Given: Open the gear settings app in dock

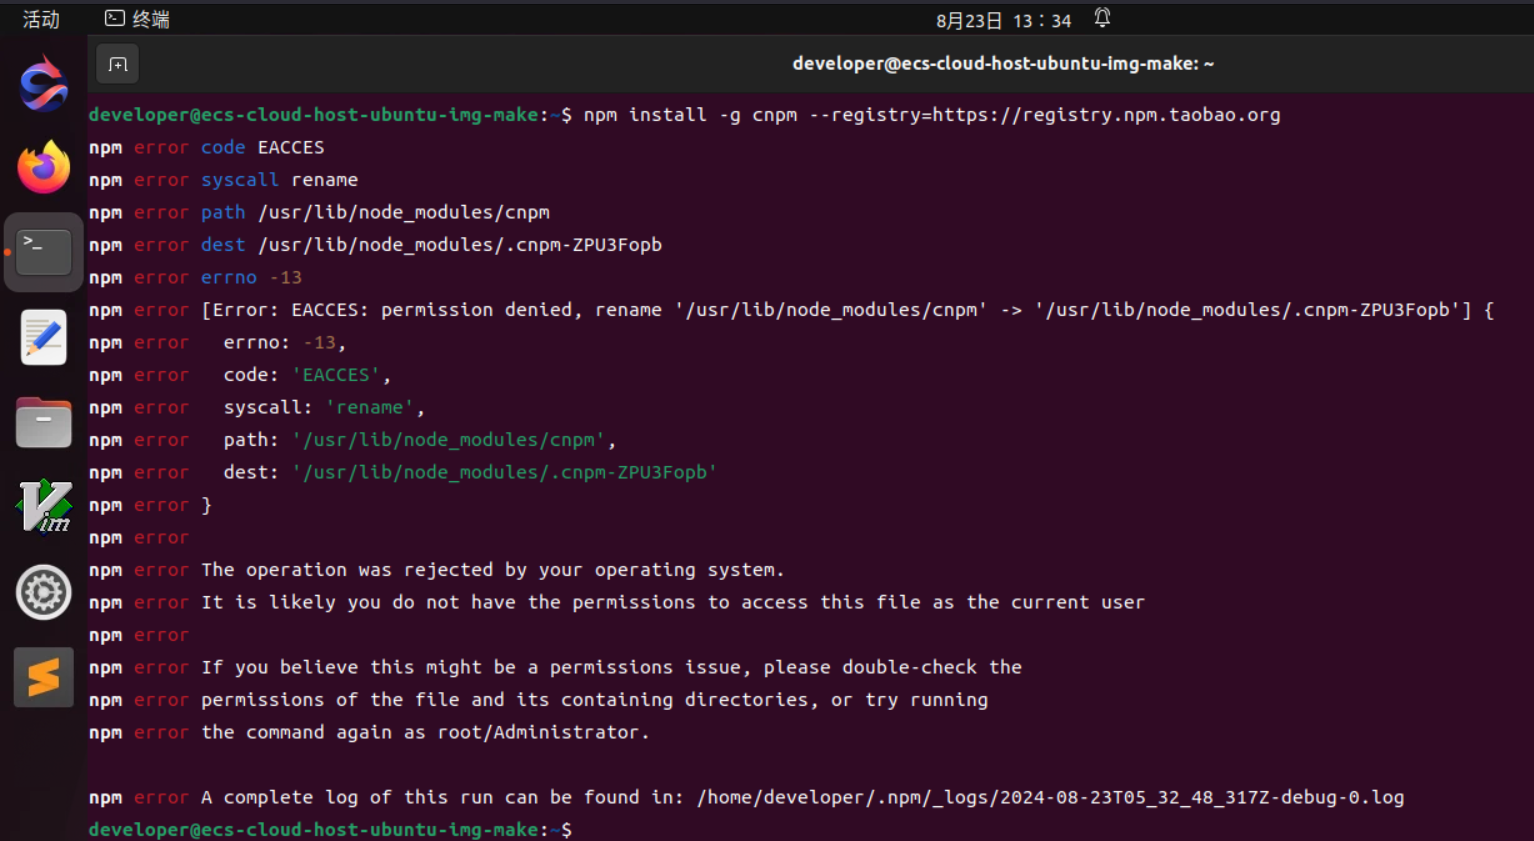Looking at the screenshot, I should [x=43, y=592].
